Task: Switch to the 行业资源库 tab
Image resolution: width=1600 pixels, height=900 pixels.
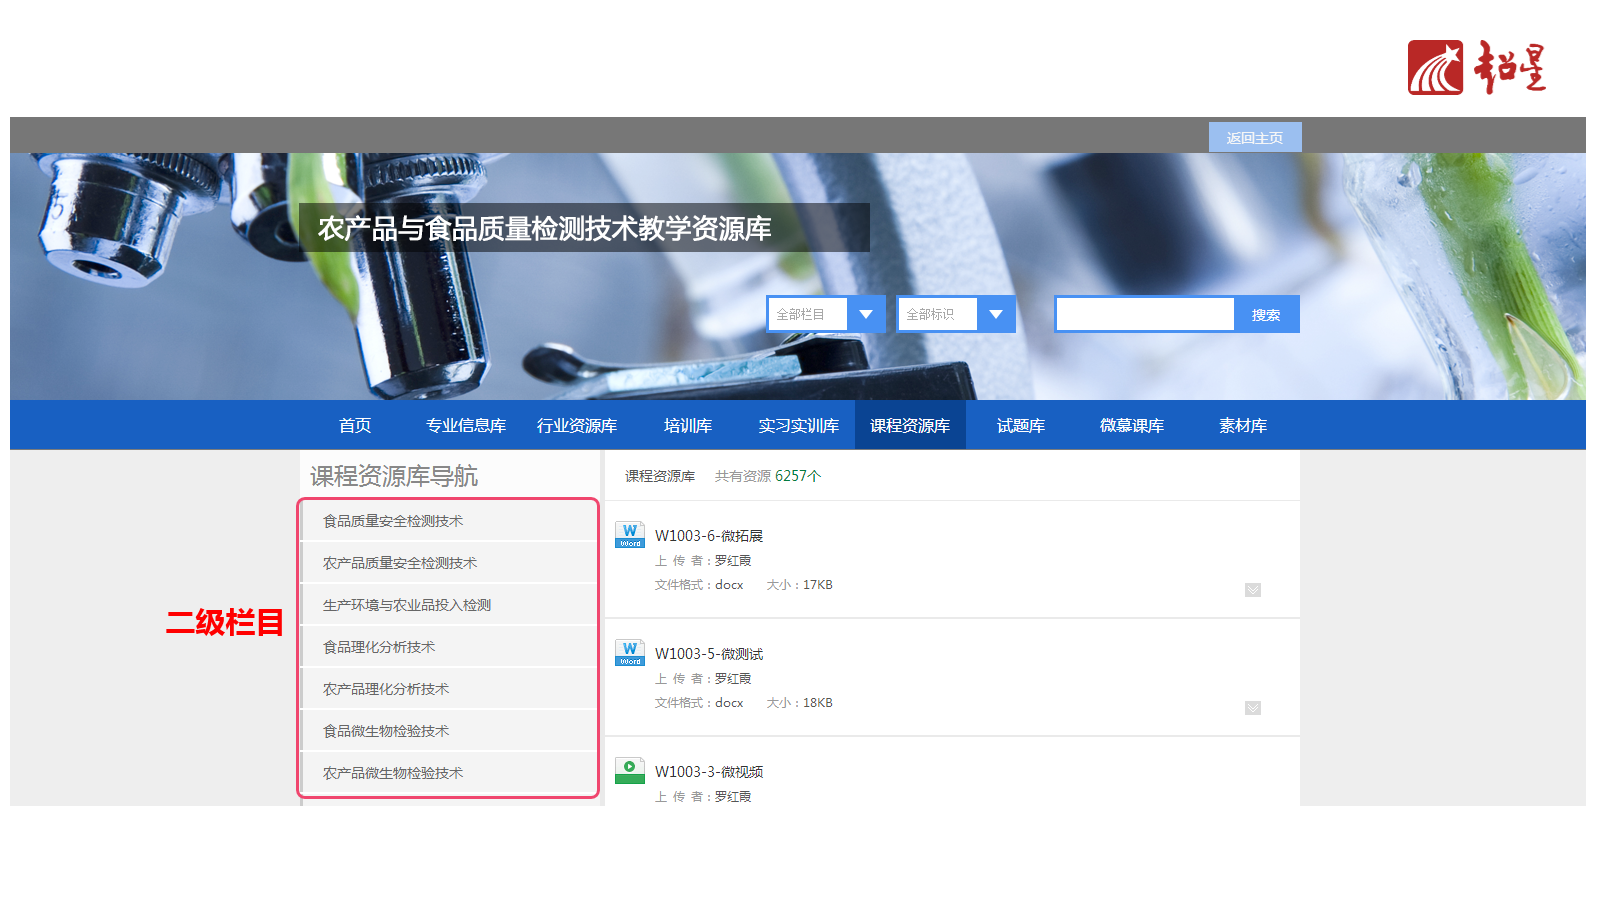Action: point(577,426)
